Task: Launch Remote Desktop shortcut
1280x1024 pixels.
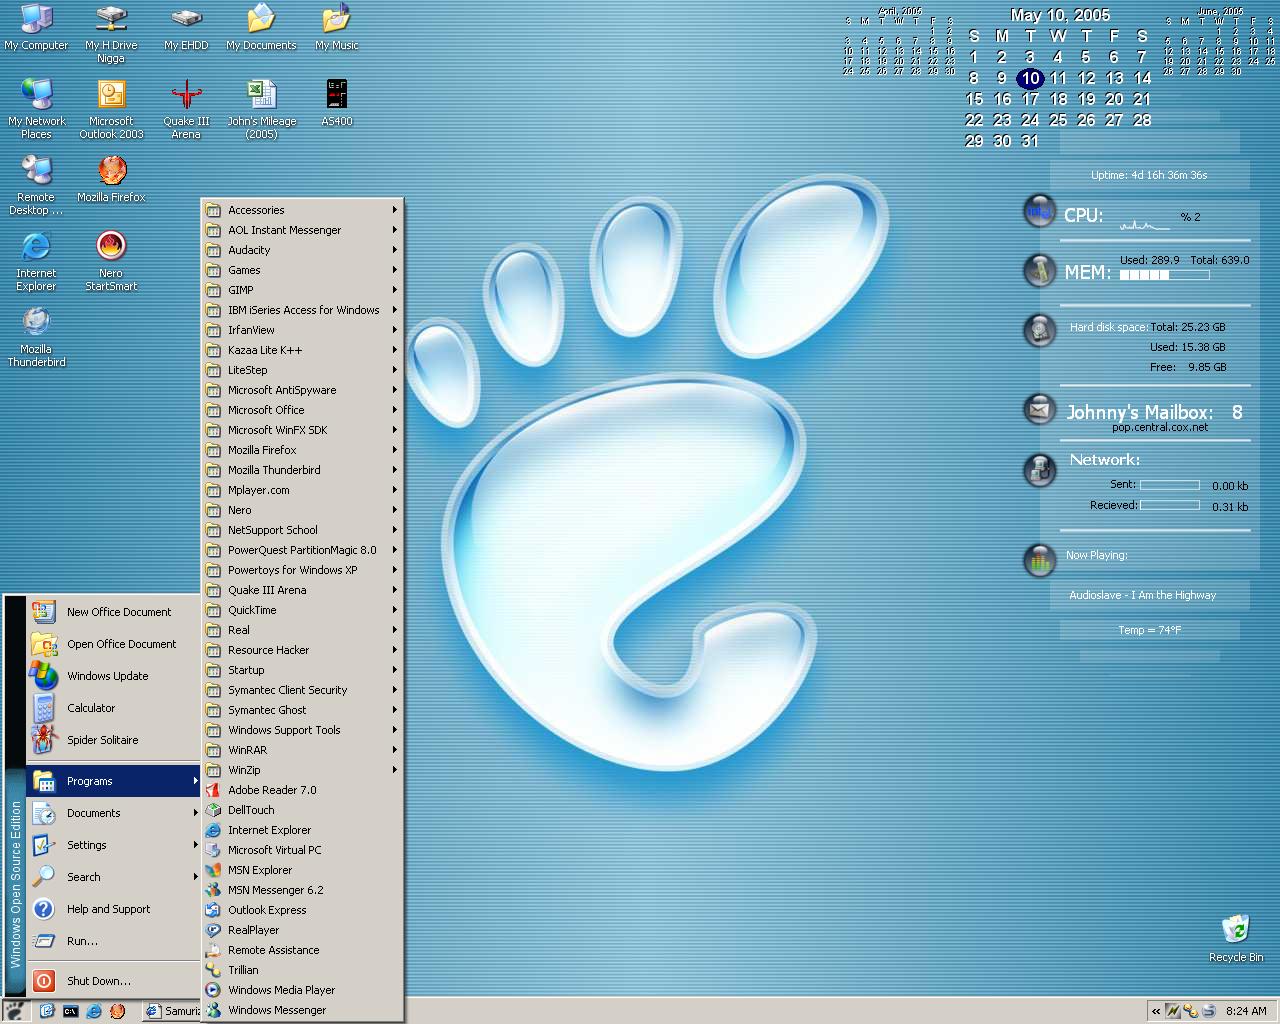Action: 36,185
